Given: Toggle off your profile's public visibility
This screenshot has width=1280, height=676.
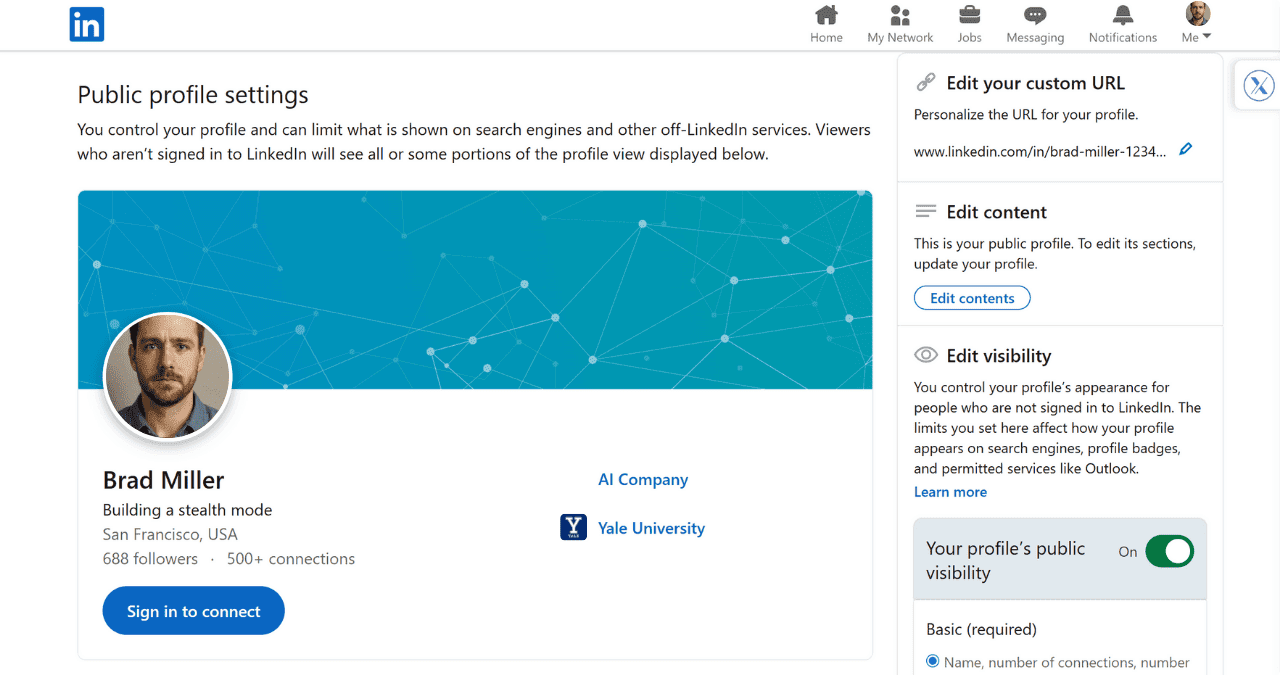Looking at the screenshot, I should click(1169, 551).
